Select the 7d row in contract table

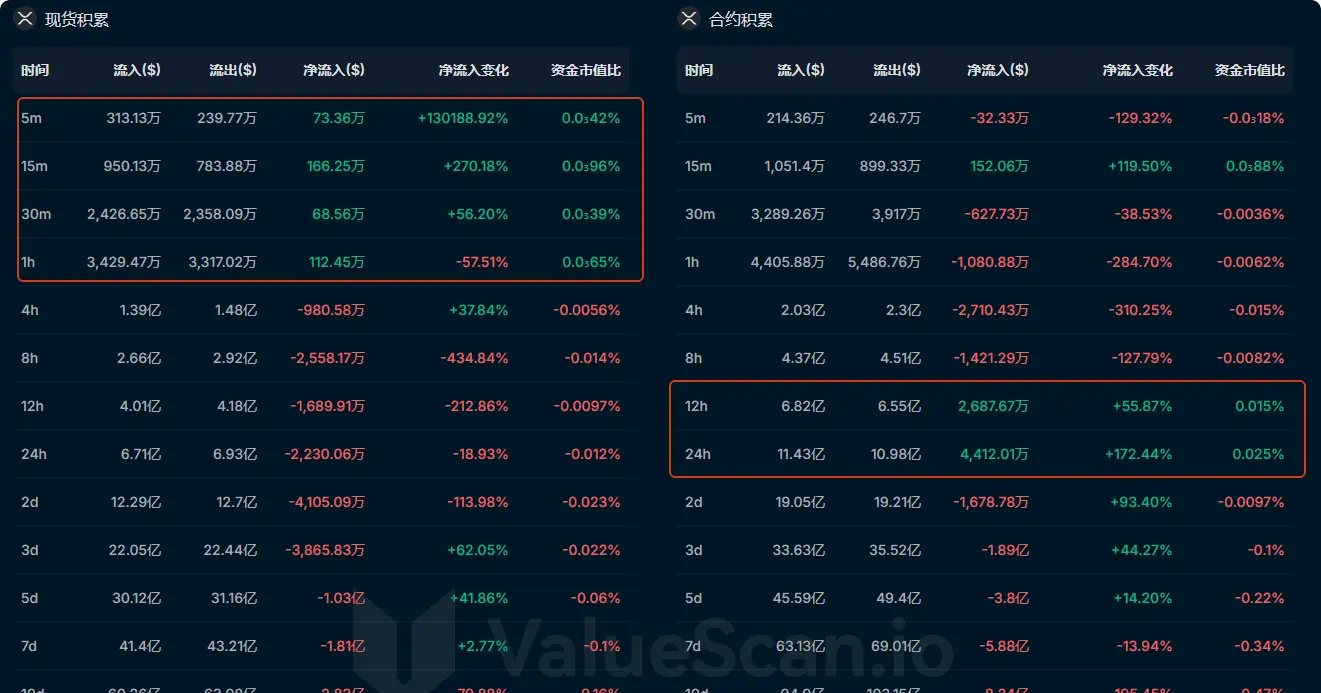coord(985,646)
